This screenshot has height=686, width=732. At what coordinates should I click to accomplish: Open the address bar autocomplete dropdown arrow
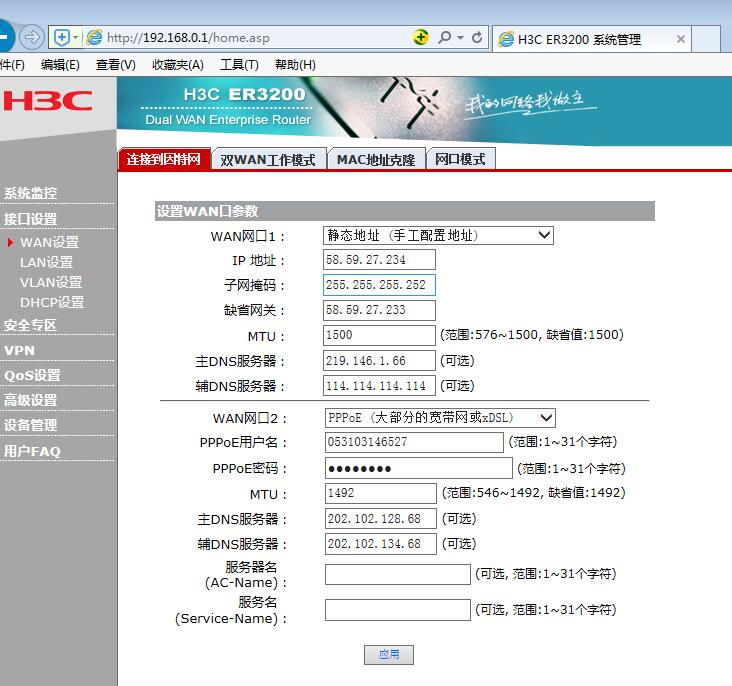click(460, 37)
